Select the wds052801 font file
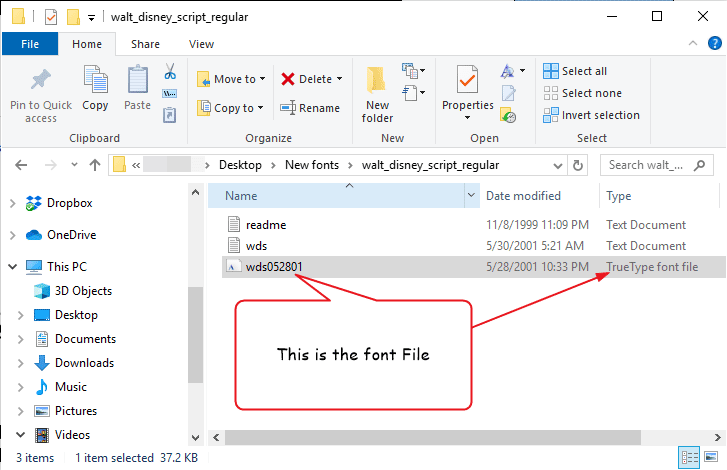This screenshot has width=727, height=470. pos(474,267)
